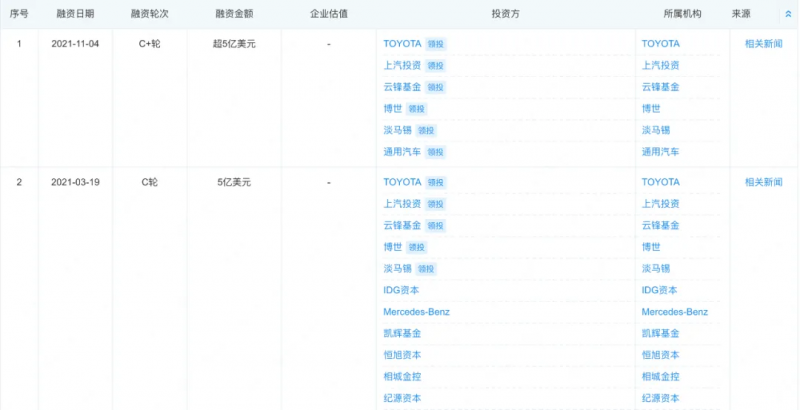Open 相城金控 link in the 投资方 column
The height and width of the screenshot is (410, 800).
pos(402,377)
